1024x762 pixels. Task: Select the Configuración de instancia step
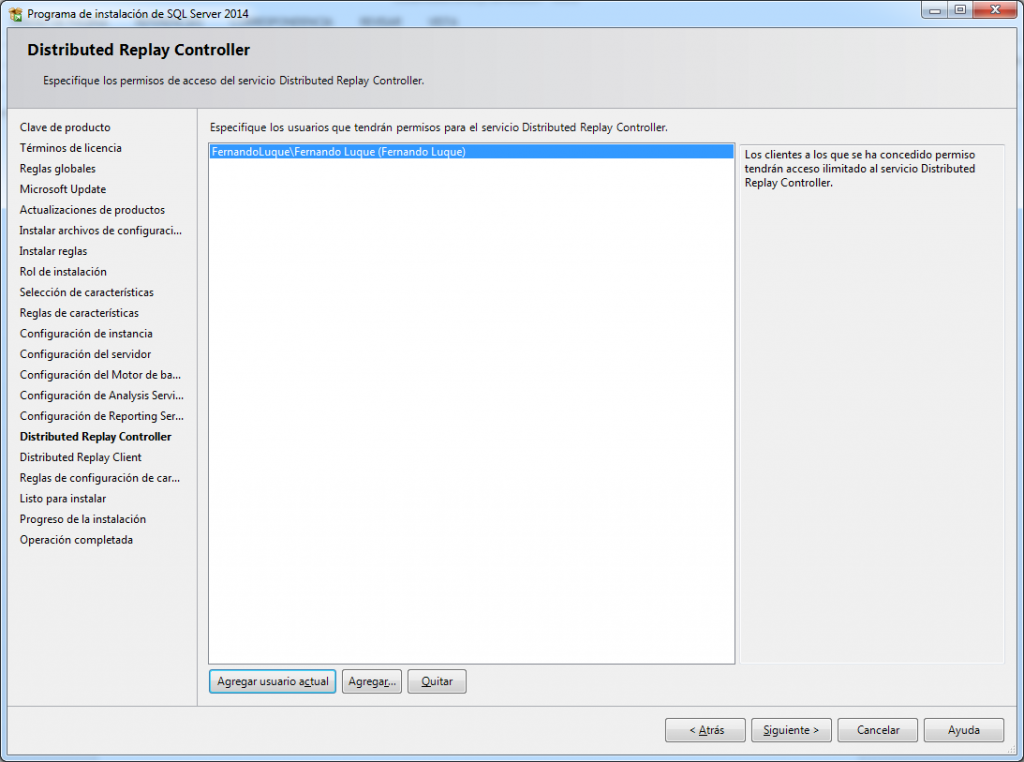click(x=86, y=334)
